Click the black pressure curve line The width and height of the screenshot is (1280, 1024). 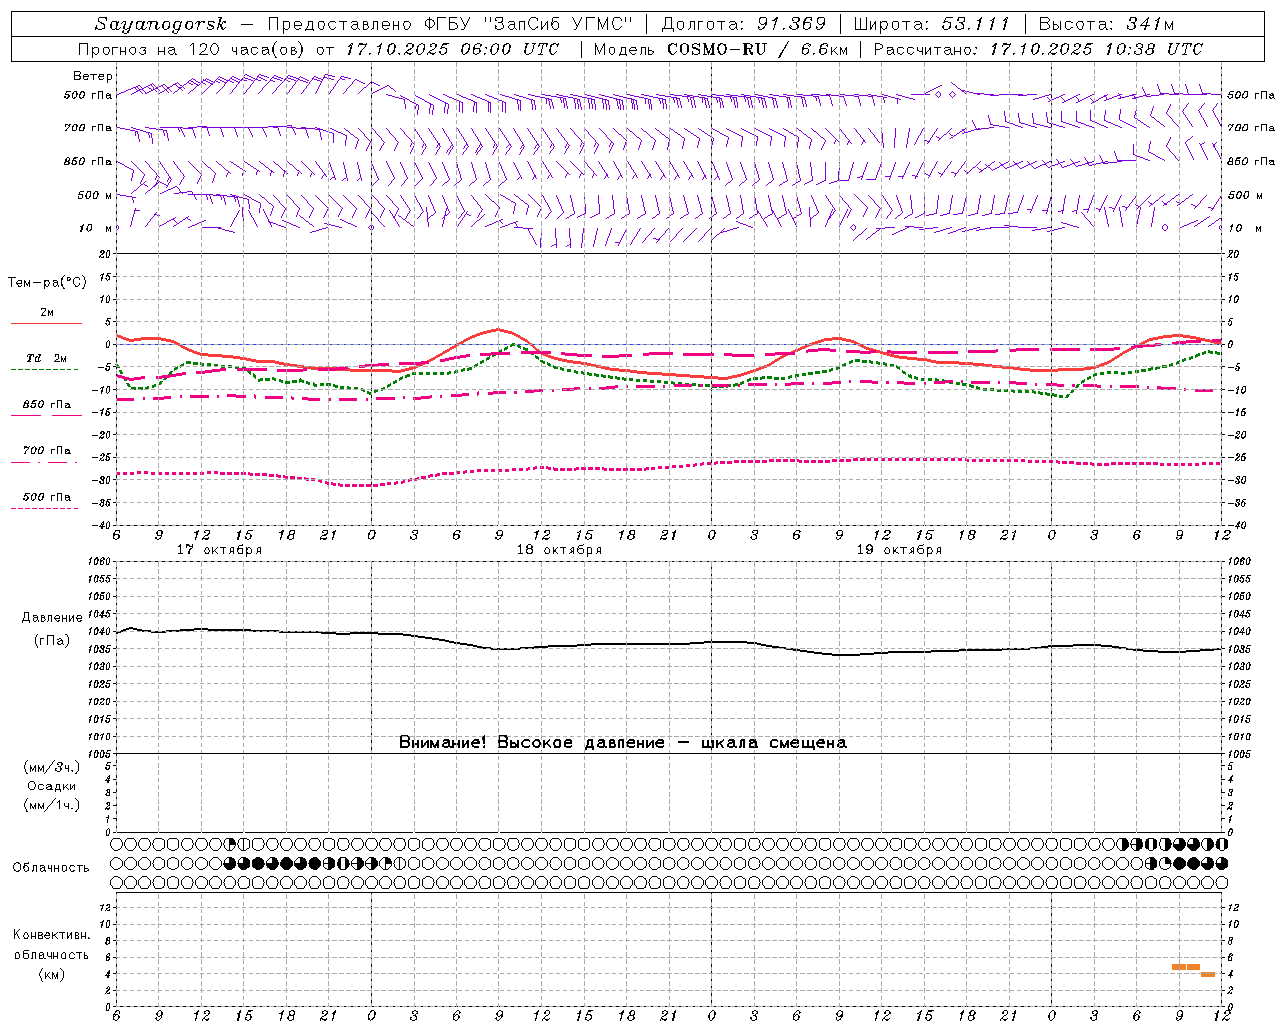pyautogui.click(x=668, y=644)
